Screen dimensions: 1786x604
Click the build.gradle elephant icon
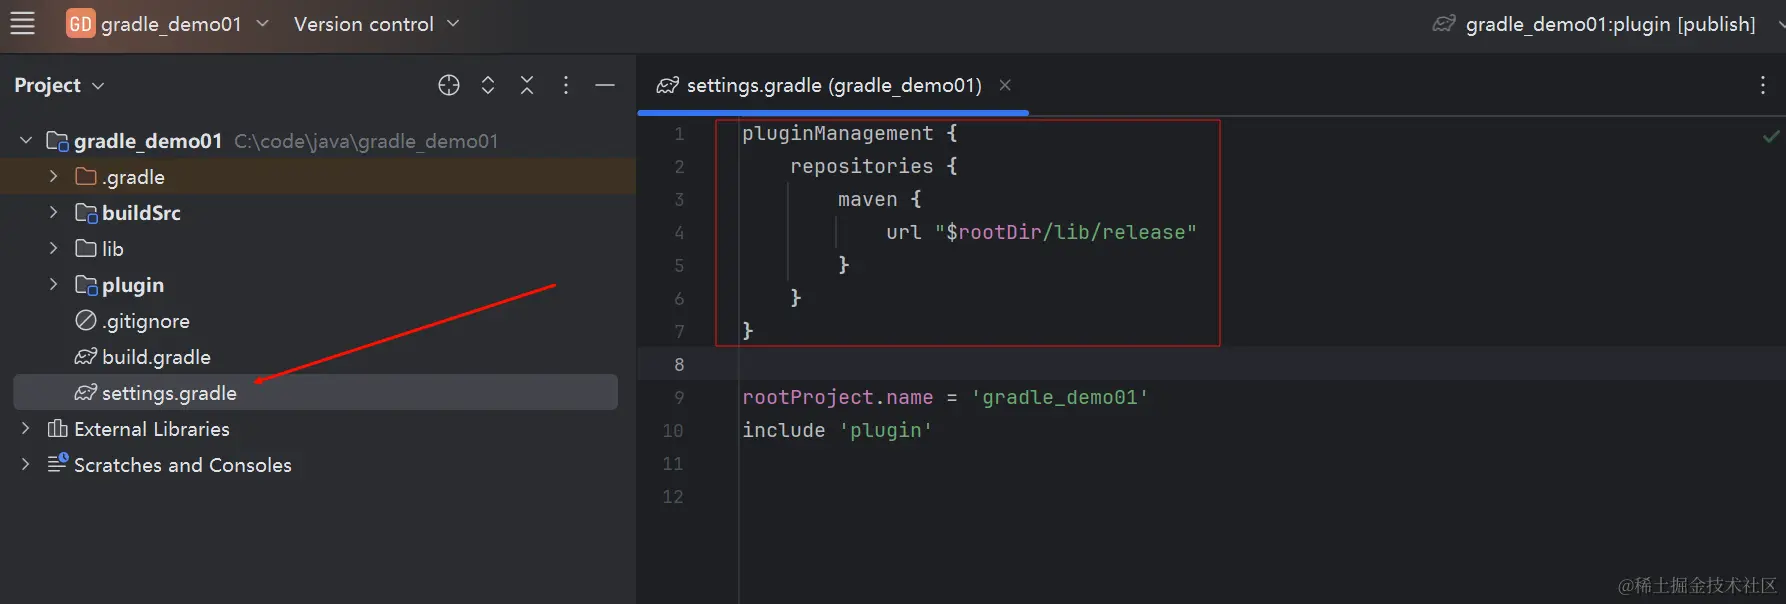(86, 356)
